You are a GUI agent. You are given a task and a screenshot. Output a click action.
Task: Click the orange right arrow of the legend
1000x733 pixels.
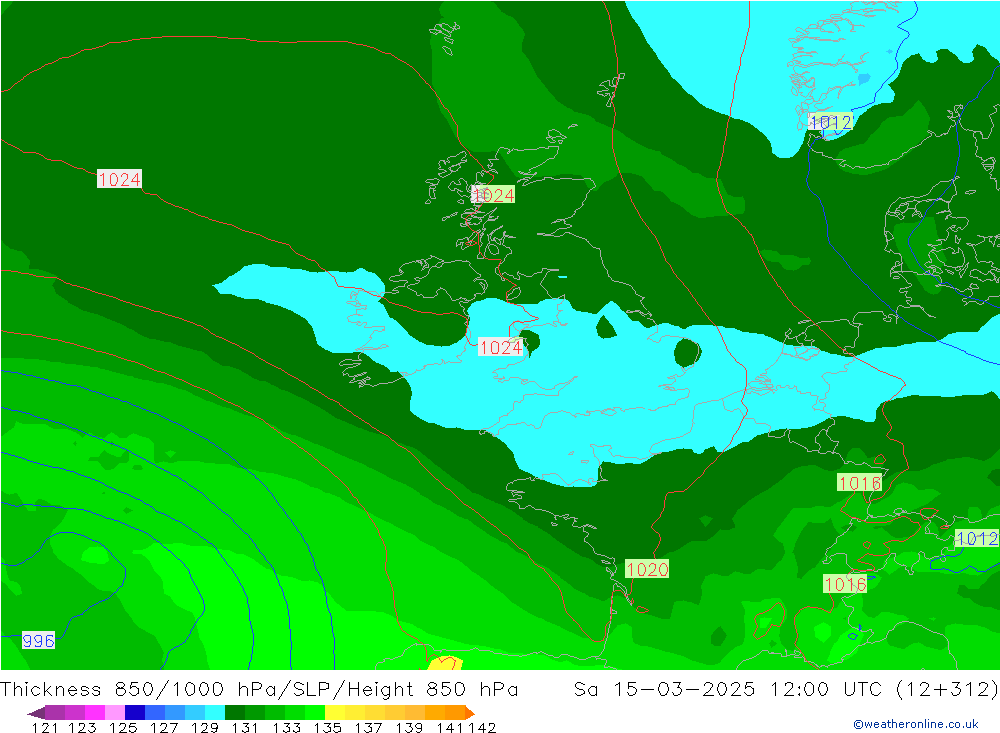[x=470, y=712]
